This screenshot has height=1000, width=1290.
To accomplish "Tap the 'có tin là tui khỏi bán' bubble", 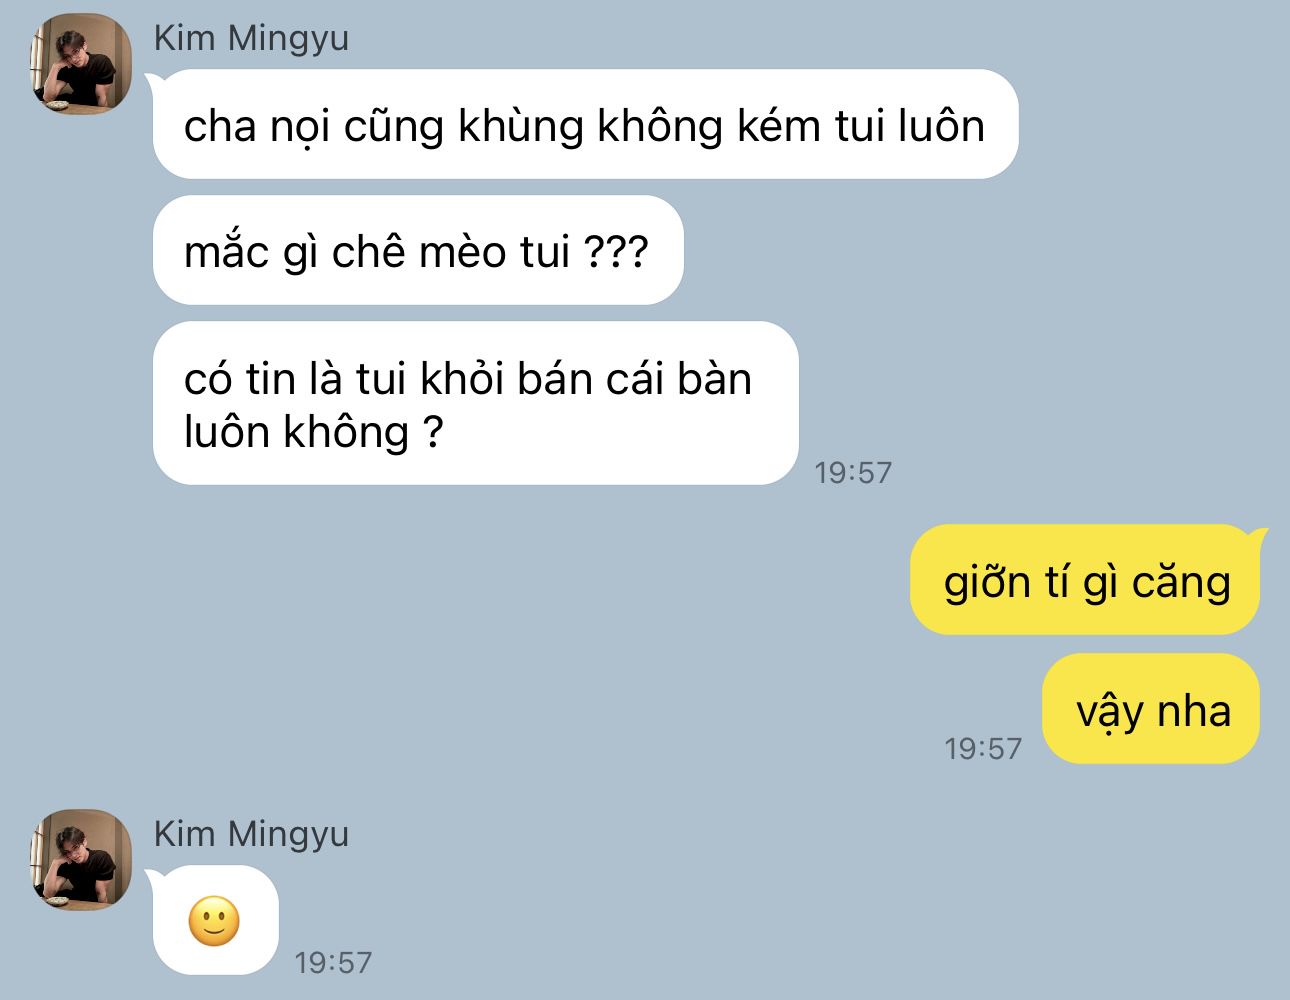I will pyautogui.click(x=475, y=403).
